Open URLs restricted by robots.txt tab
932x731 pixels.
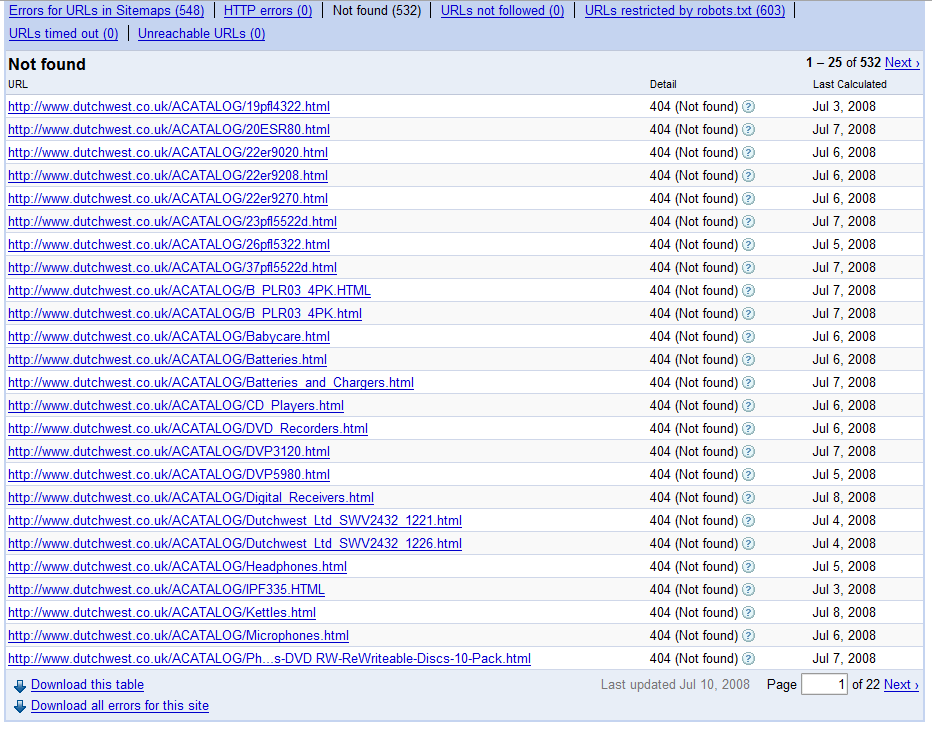pyautogui.click(x=684, y=11)
